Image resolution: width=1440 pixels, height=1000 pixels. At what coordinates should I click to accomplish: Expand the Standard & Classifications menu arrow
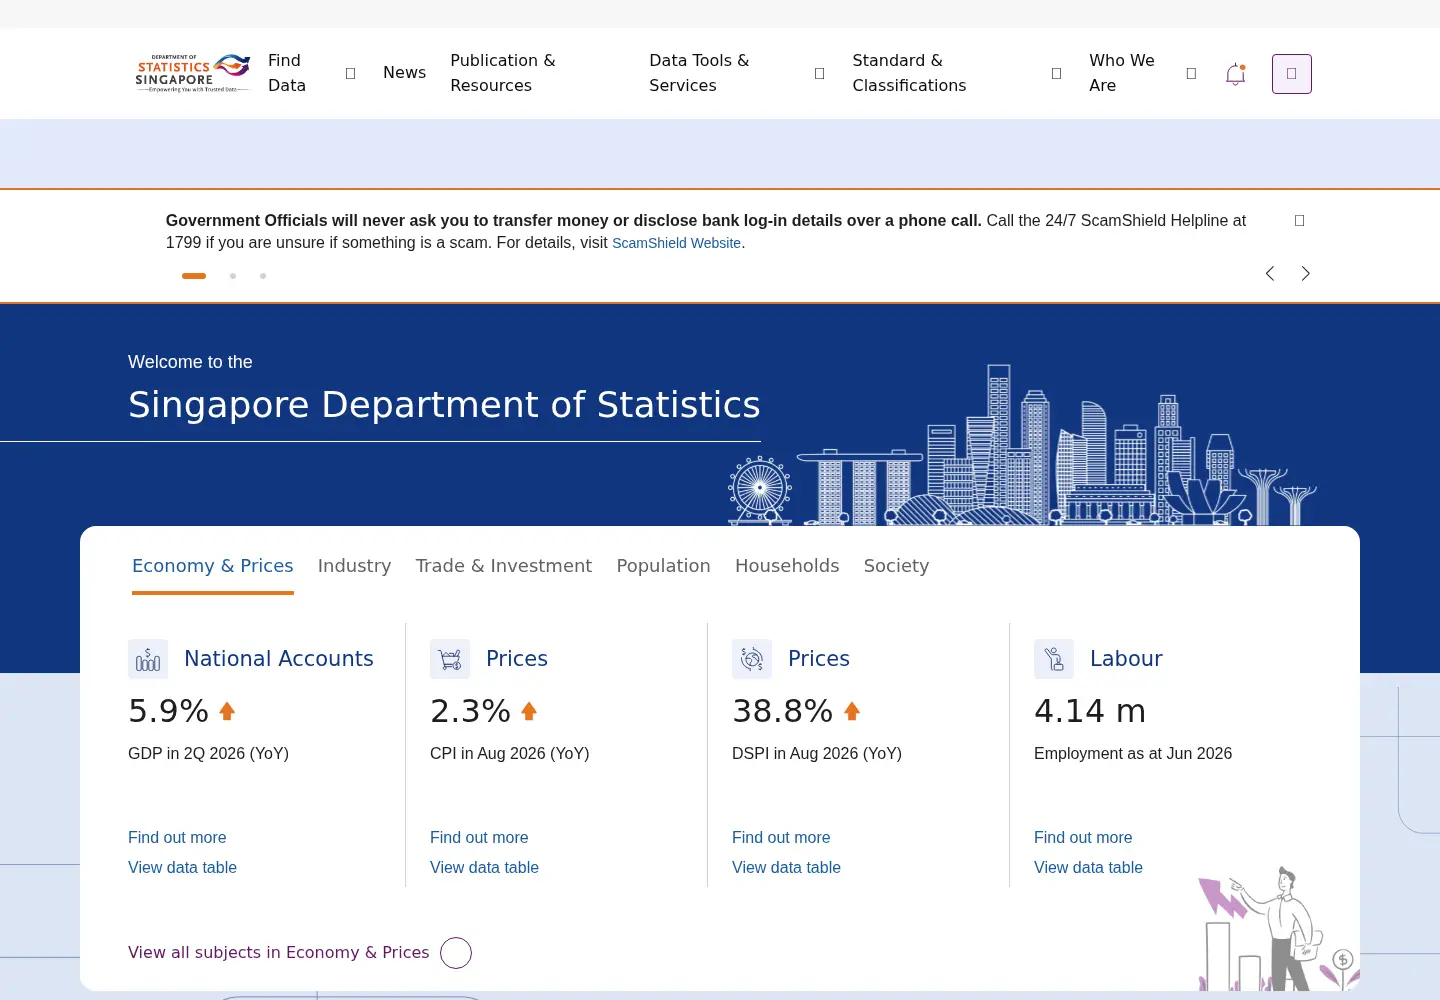pos(1057,74)
